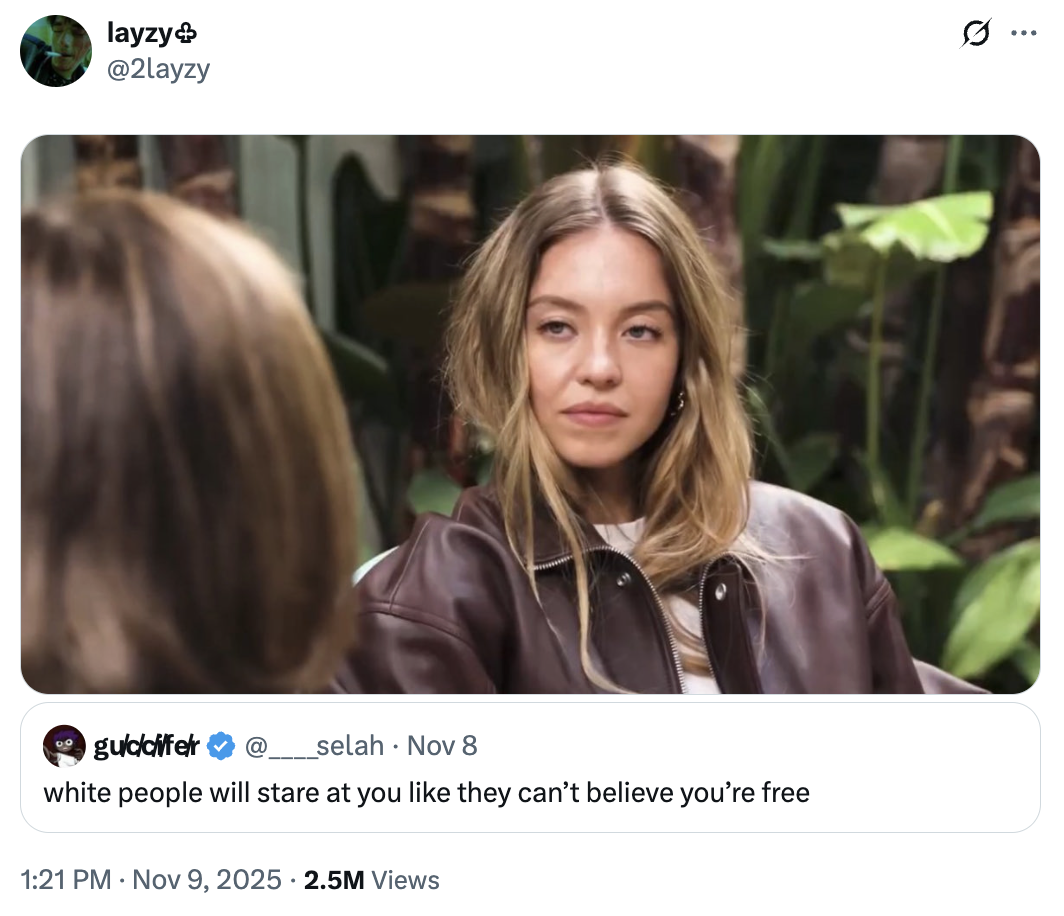This screenshot has width=1064, height=916.
Task: Open the post options ellipsis menu
Action: click(x=1025, y=33)
